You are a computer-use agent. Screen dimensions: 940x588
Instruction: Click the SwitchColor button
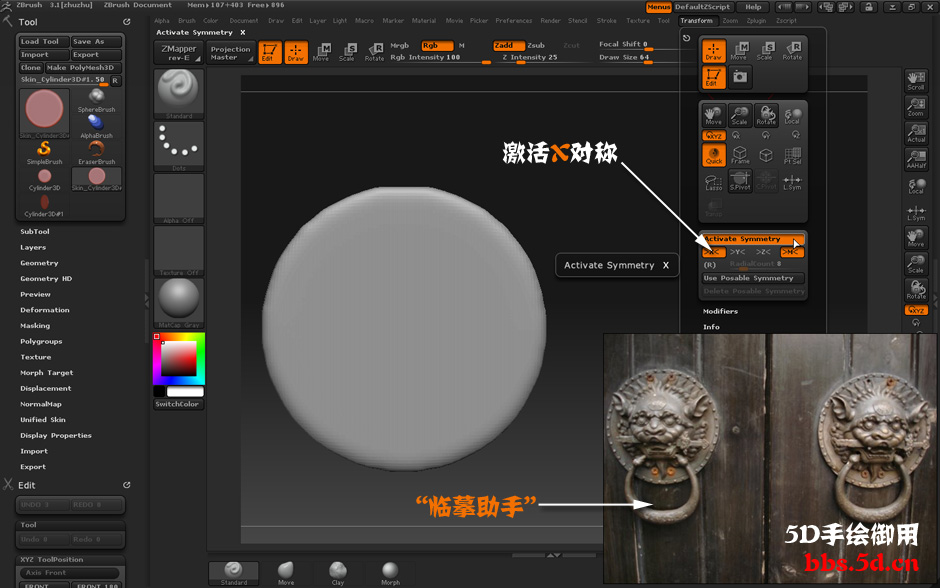click(x=177, y=404)
